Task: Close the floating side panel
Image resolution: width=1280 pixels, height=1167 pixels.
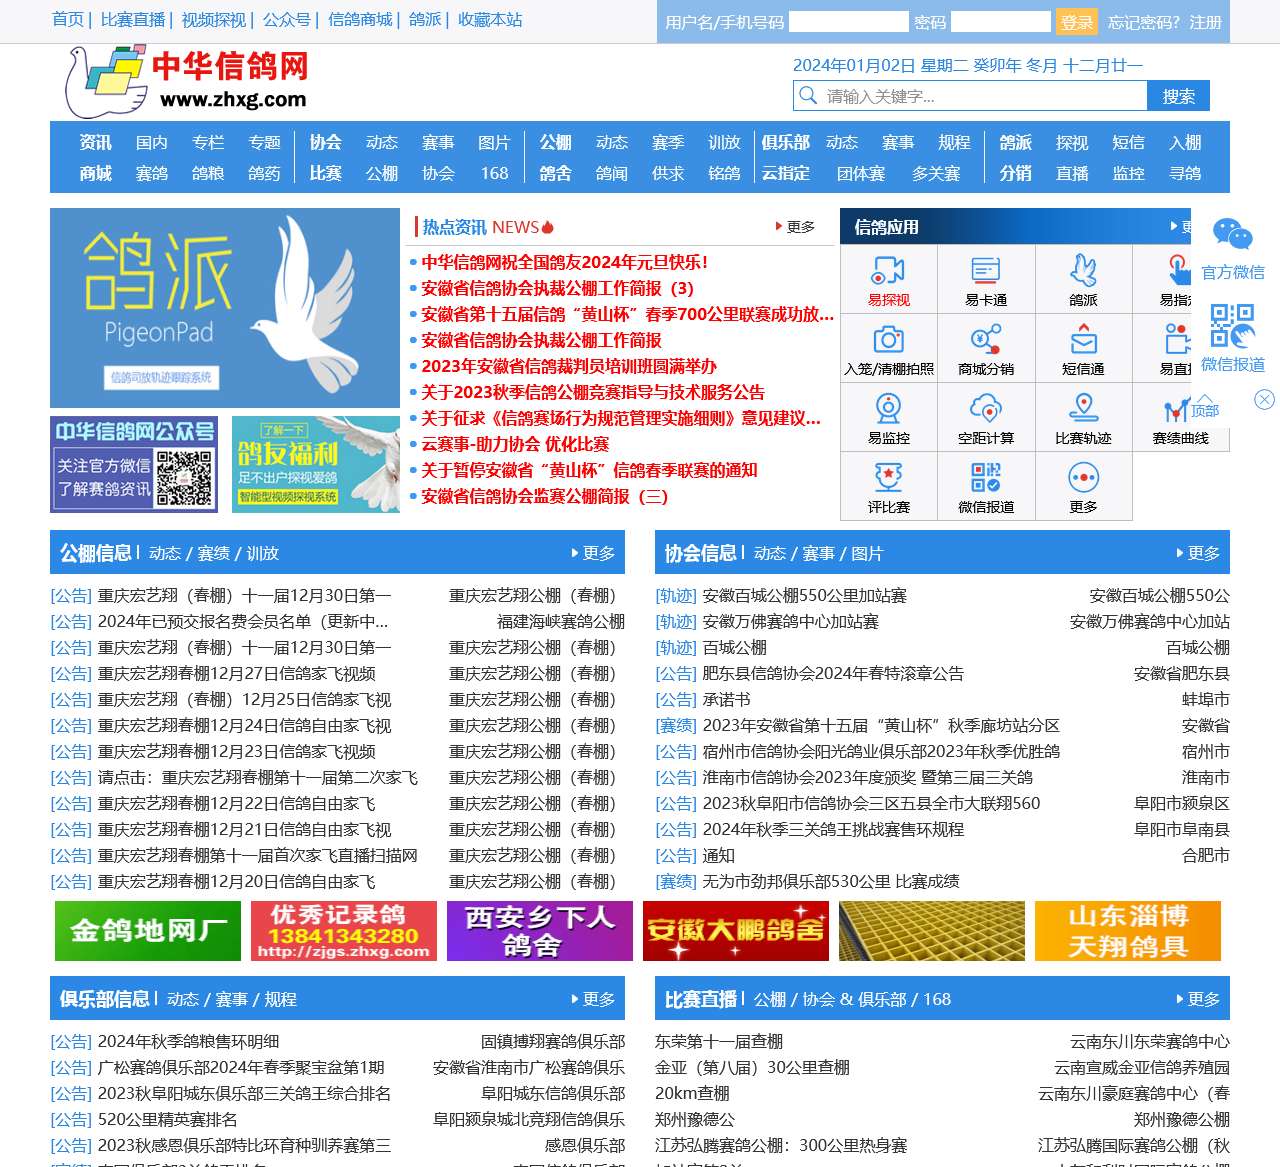Action: pyautogui.click(x=1264, y=399)
